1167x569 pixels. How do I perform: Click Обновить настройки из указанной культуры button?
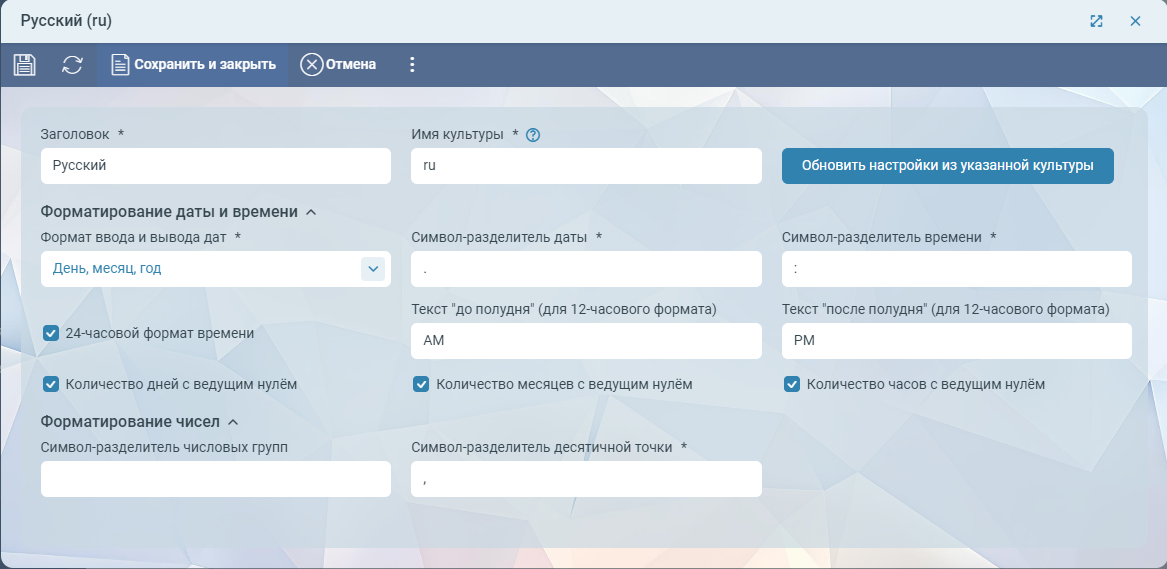[947, 166]
